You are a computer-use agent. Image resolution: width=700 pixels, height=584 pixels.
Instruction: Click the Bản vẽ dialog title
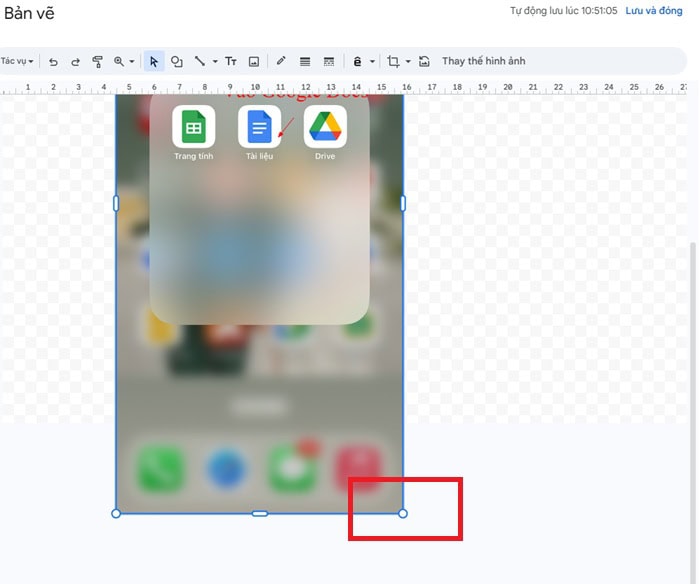[x=29, y=13]
